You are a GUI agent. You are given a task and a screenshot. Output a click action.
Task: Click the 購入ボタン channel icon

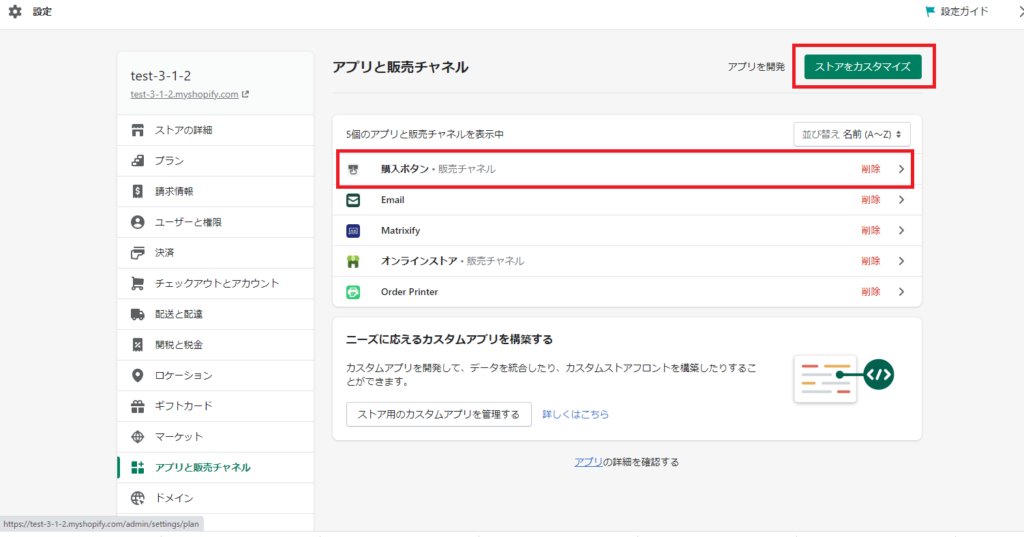point(353,170)
